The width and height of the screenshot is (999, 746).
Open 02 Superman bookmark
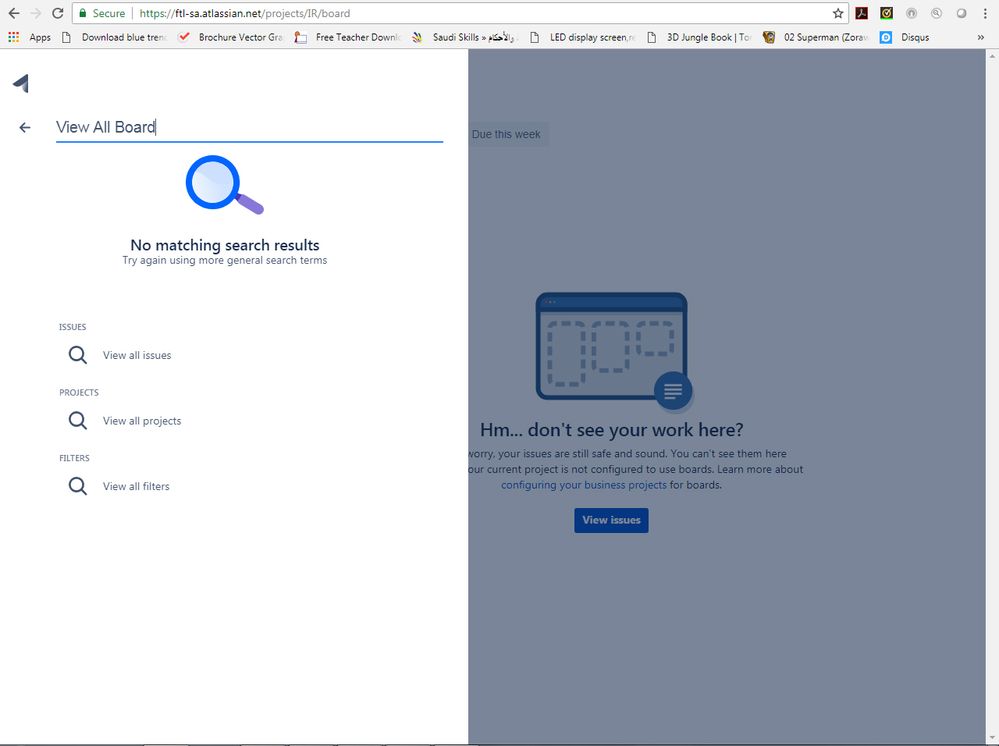[816, 38]
